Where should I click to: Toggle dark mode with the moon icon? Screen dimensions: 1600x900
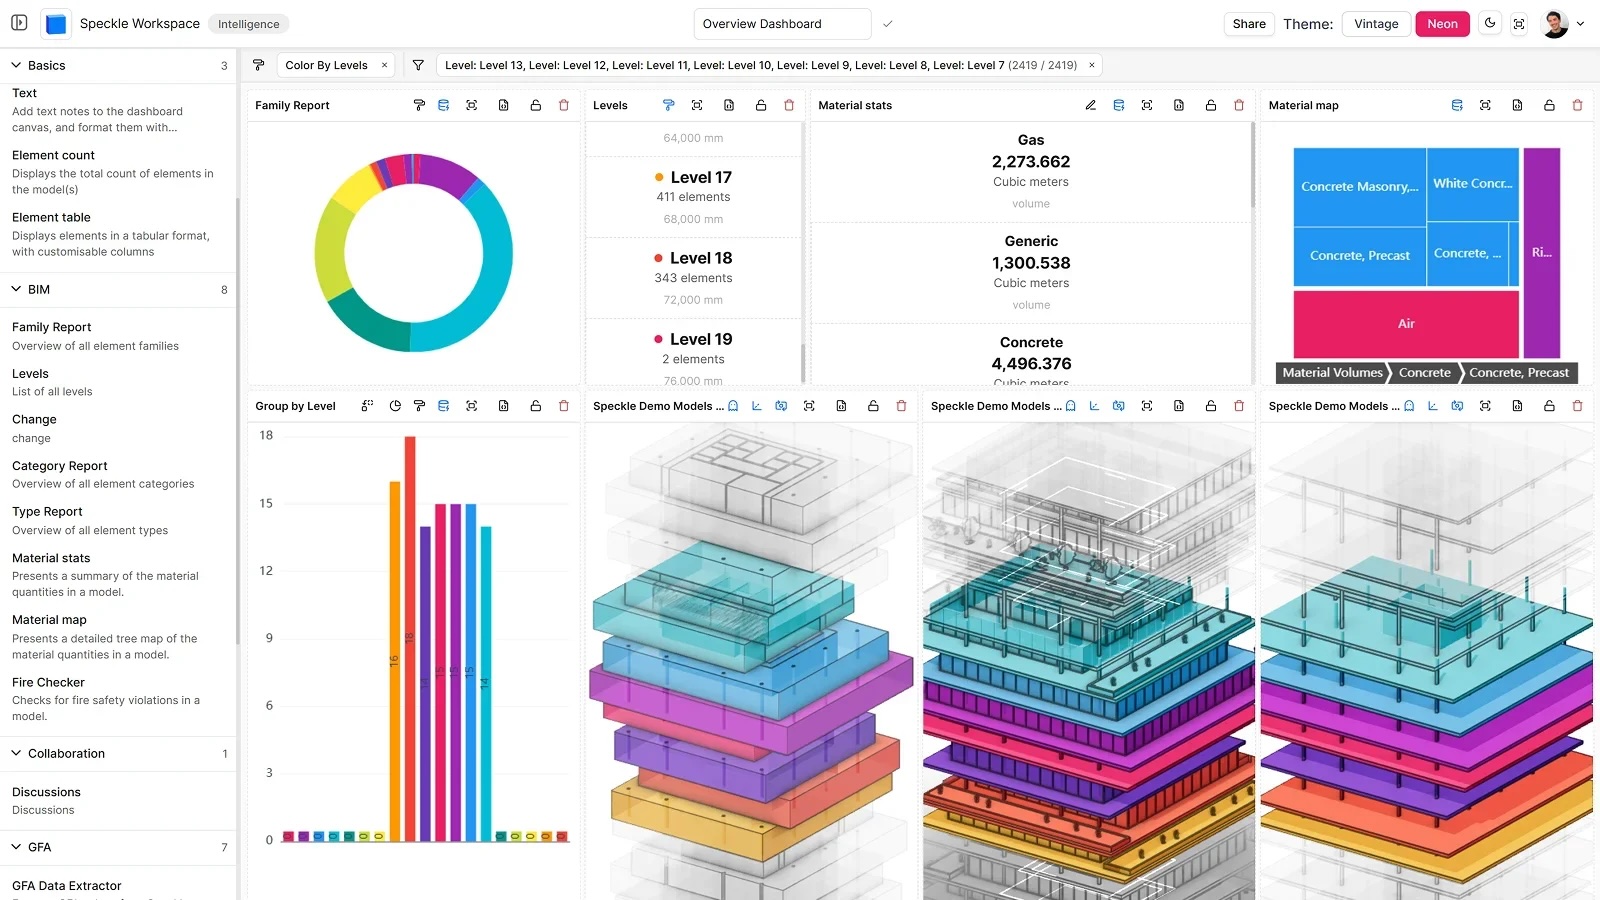tap(1489, 23)
